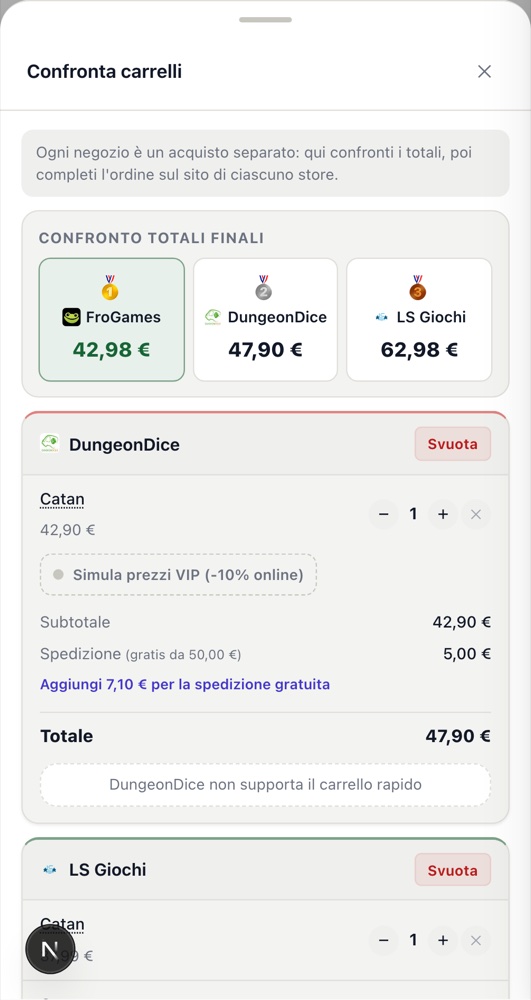The width and height of the screenshot is (531, 1000).
Task: Click the bronze medal icon above LS Giochi
Action: [418, 288]
